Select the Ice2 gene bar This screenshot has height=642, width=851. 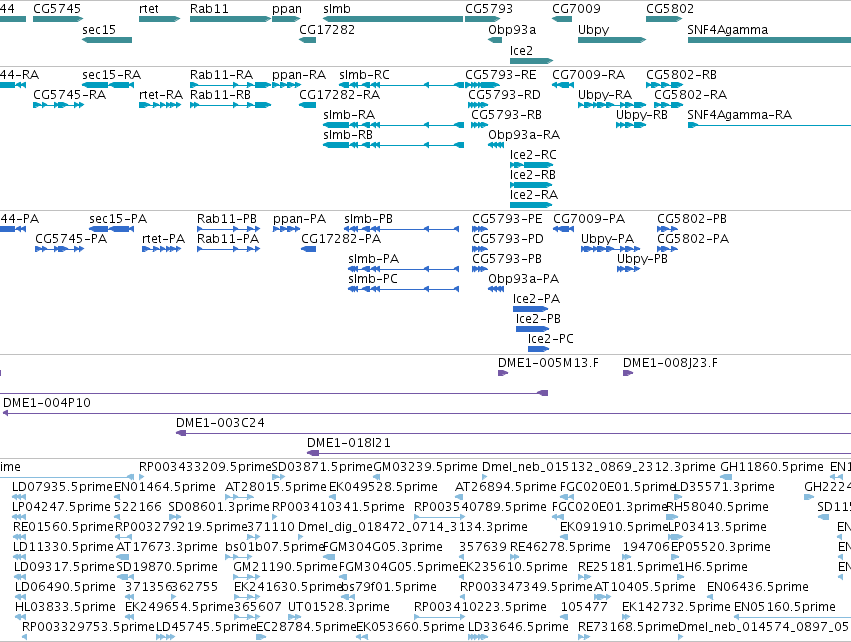(x=531, y=61)
